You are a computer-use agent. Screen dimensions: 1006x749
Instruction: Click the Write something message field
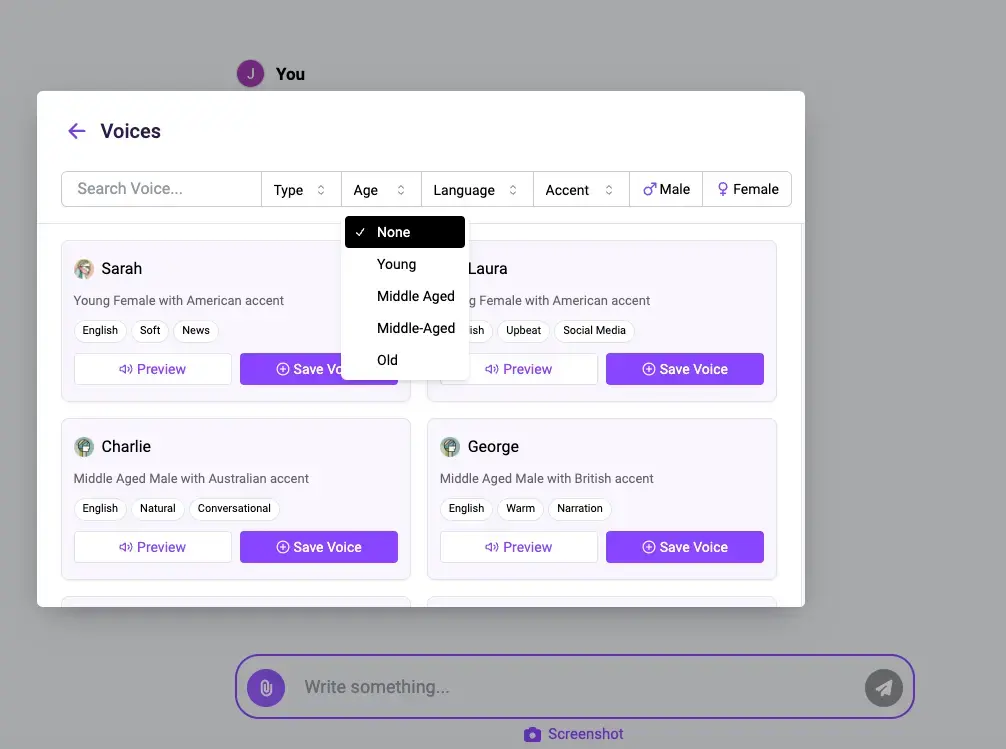point(570,687)
